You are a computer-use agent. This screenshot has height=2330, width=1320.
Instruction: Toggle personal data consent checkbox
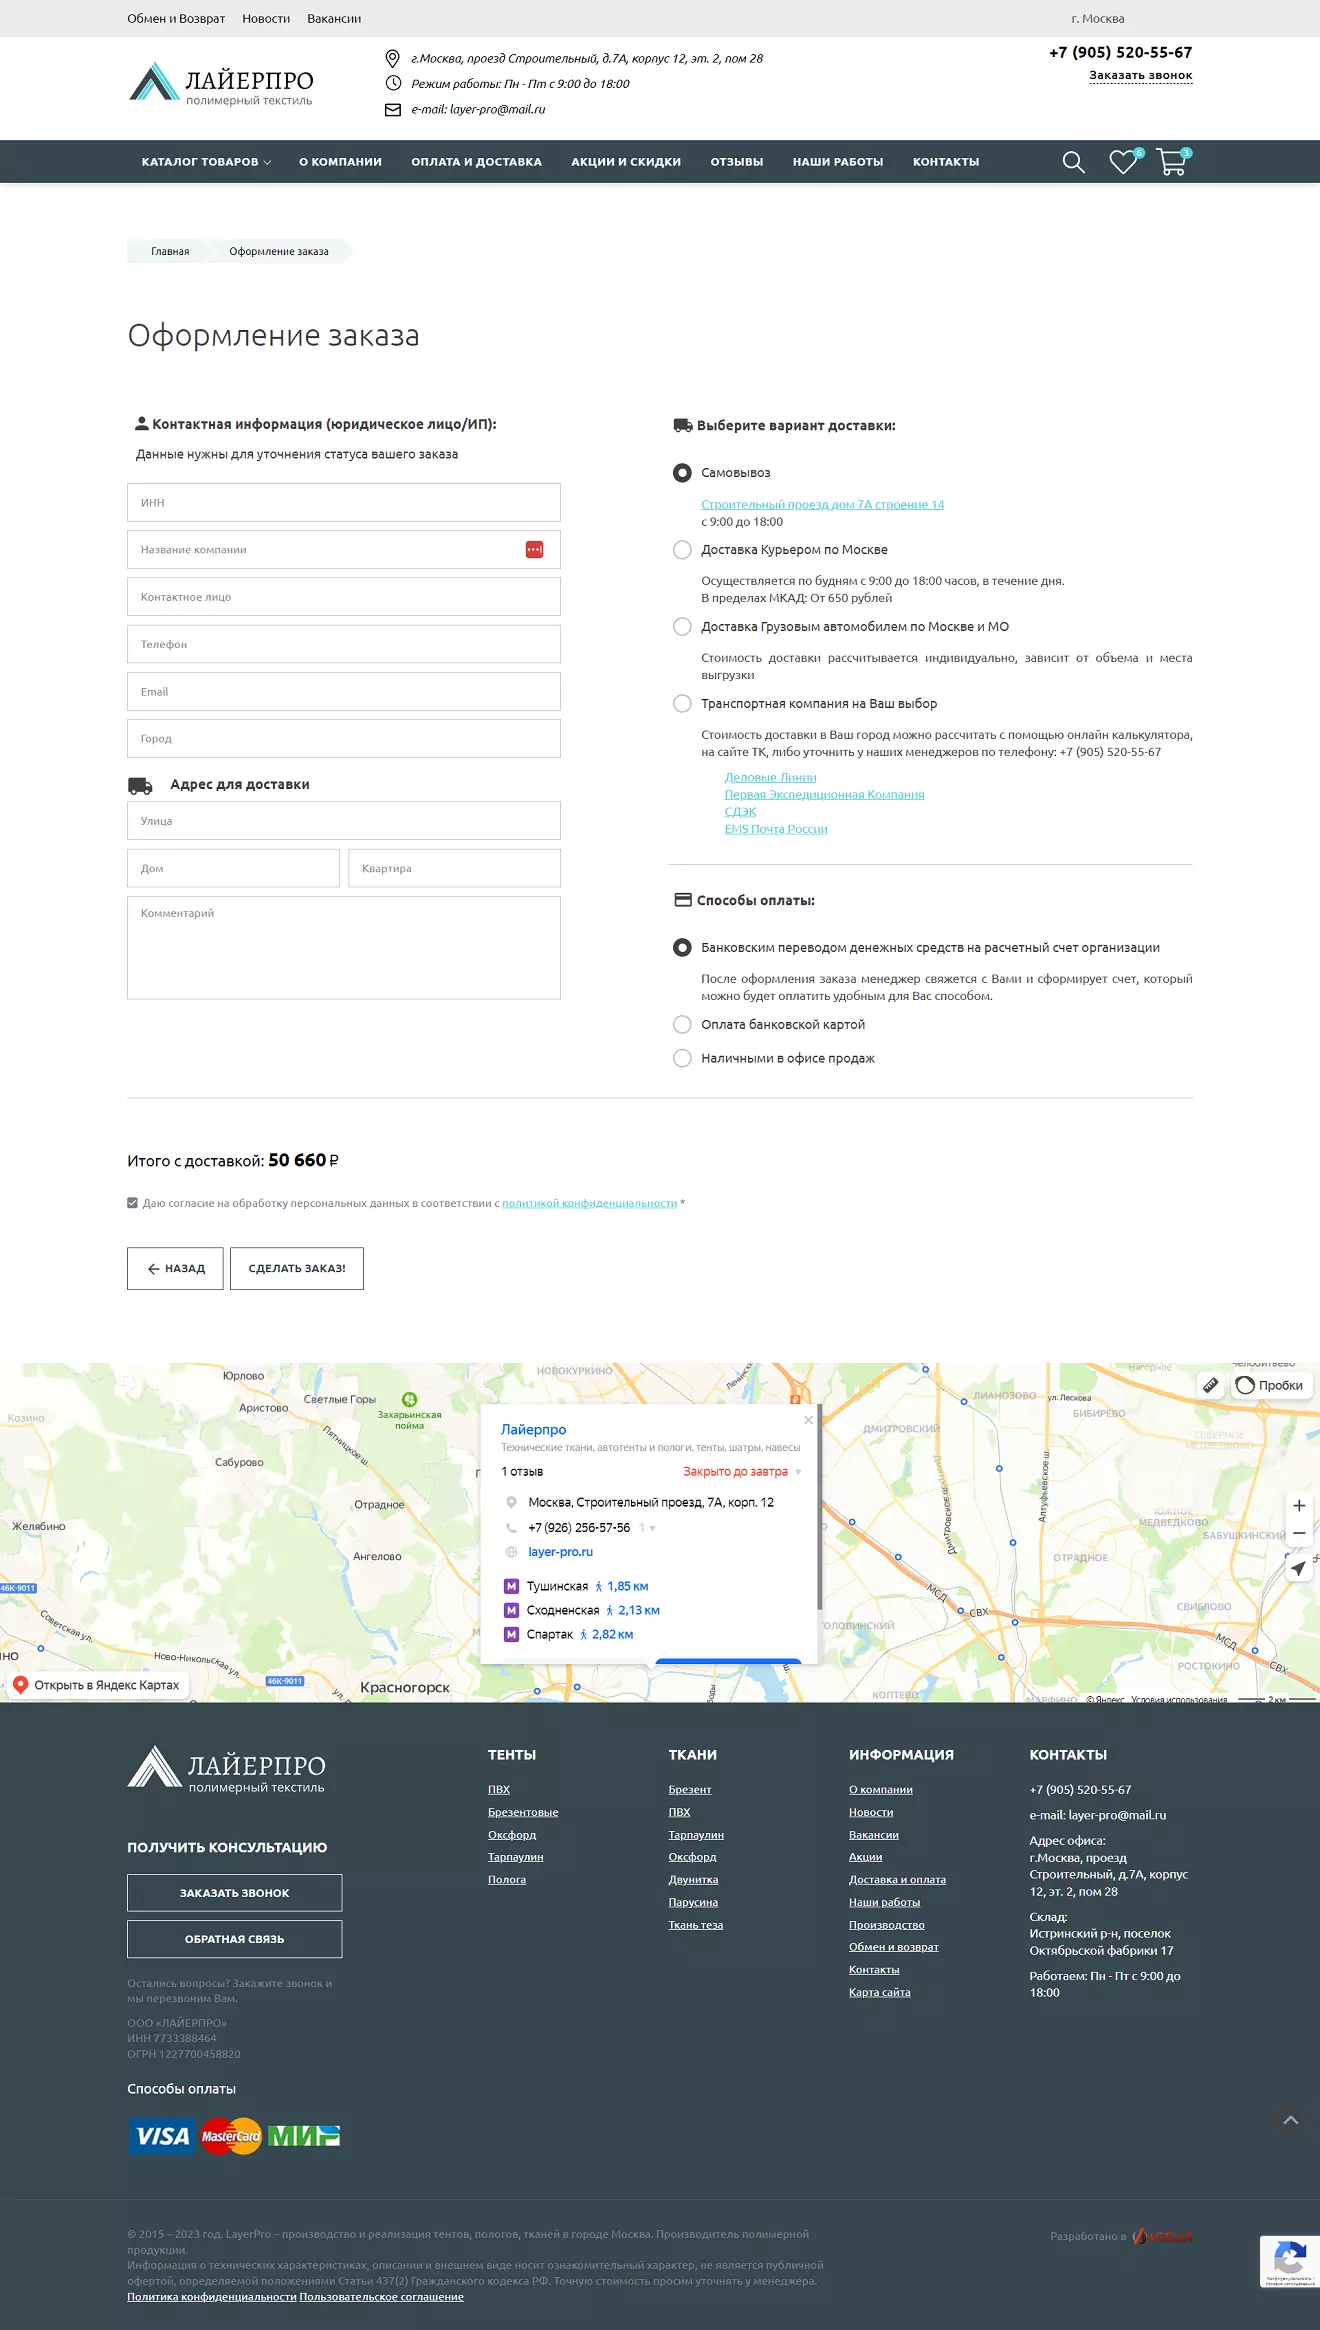pyautogui.click(x=132, y=1203)
